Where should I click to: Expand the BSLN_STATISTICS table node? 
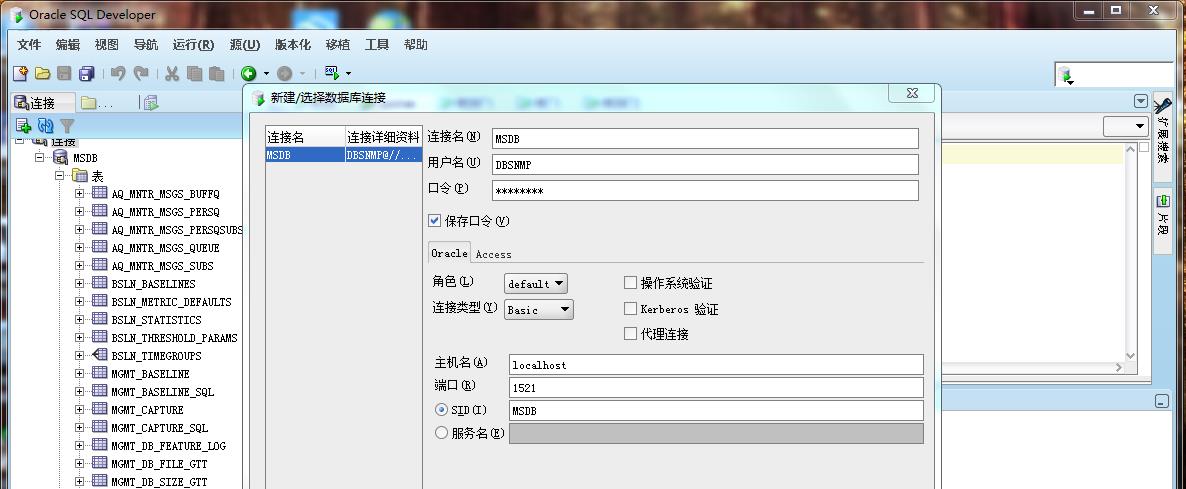79,320
